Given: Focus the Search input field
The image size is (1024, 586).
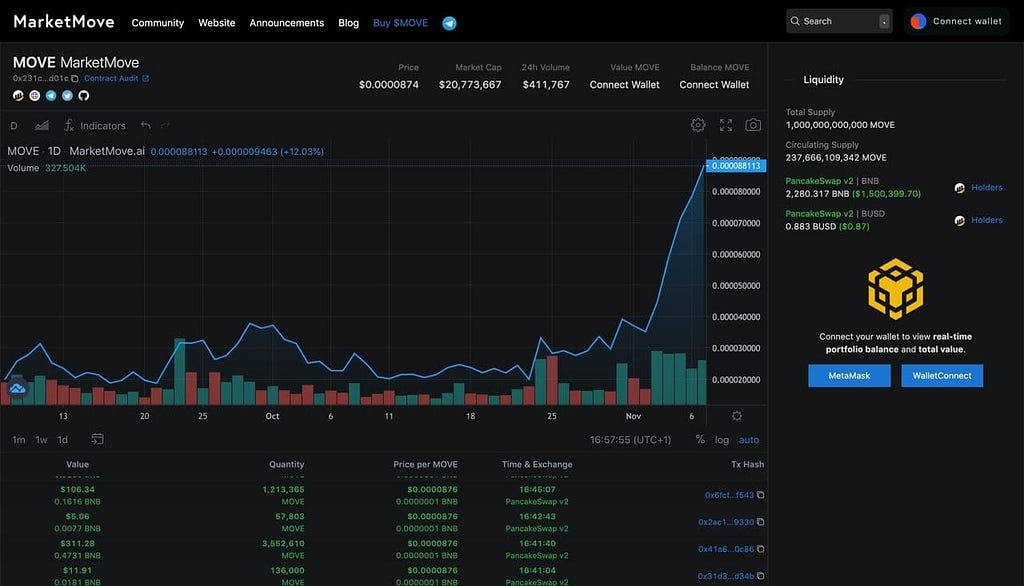Looking at the screenshot, I should tap(839, 22).
